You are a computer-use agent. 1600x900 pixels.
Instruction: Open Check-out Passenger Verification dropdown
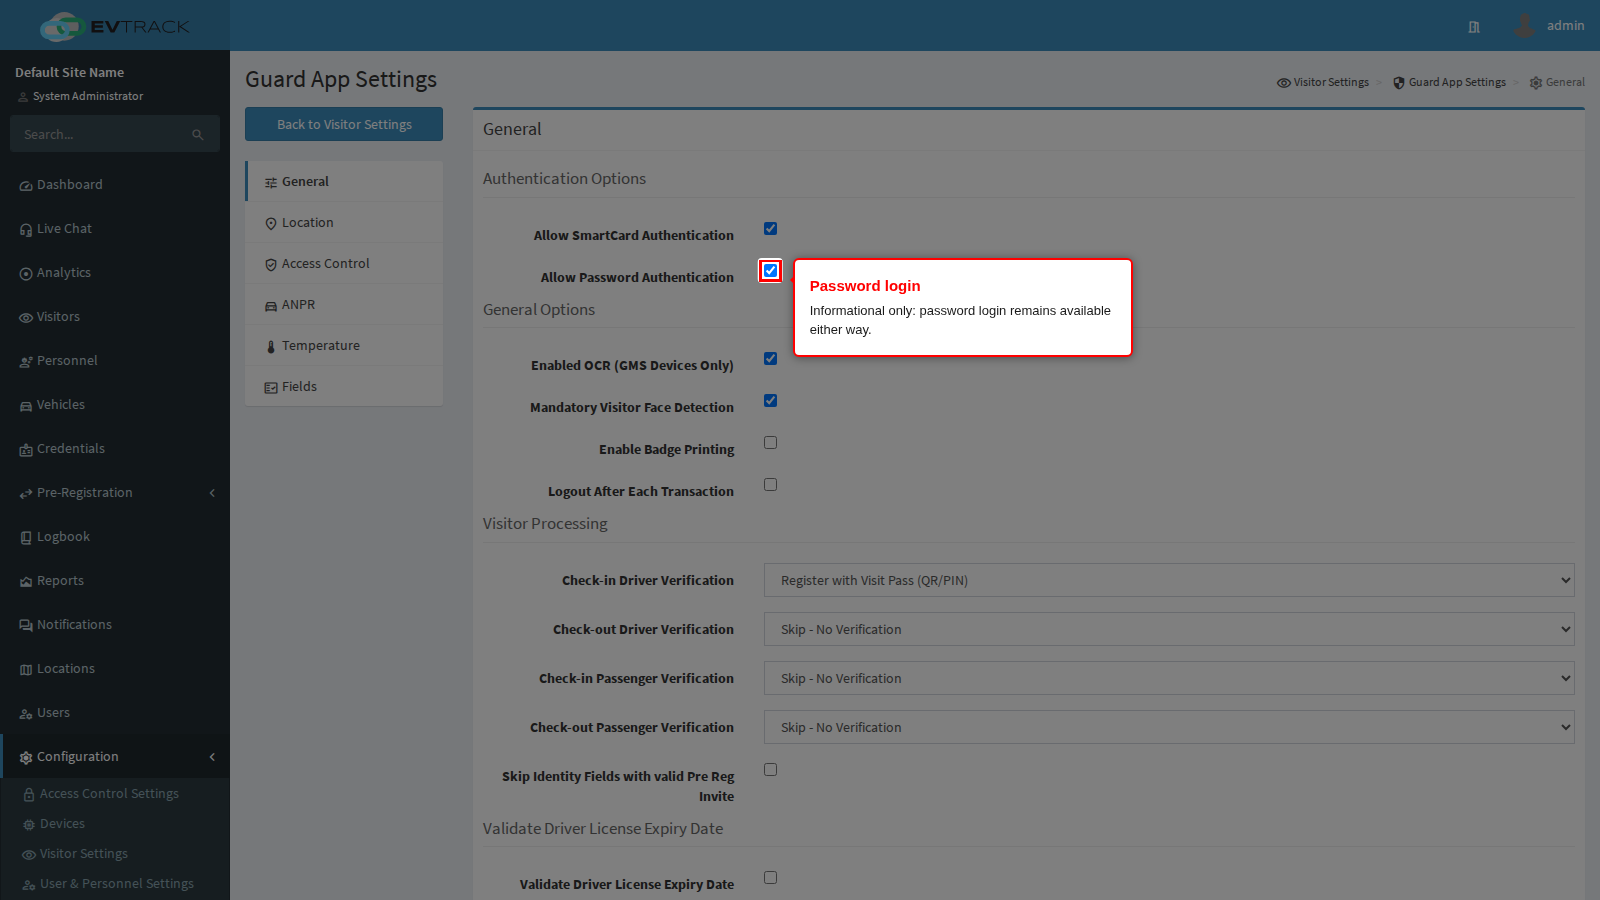(x=1169, y=727)
